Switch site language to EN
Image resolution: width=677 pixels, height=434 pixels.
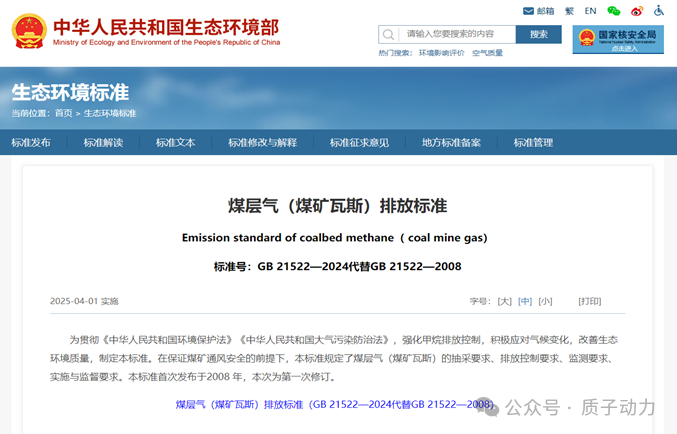click(x=590, y=11)
